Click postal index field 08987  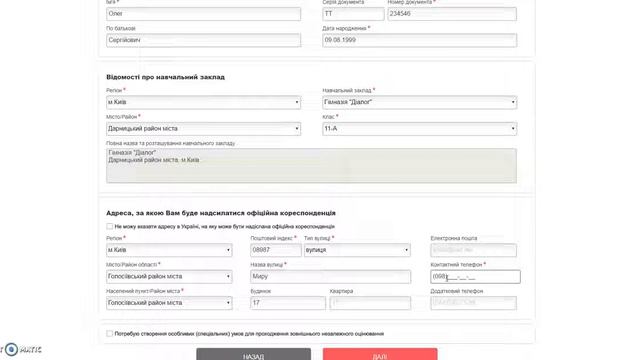276,250
